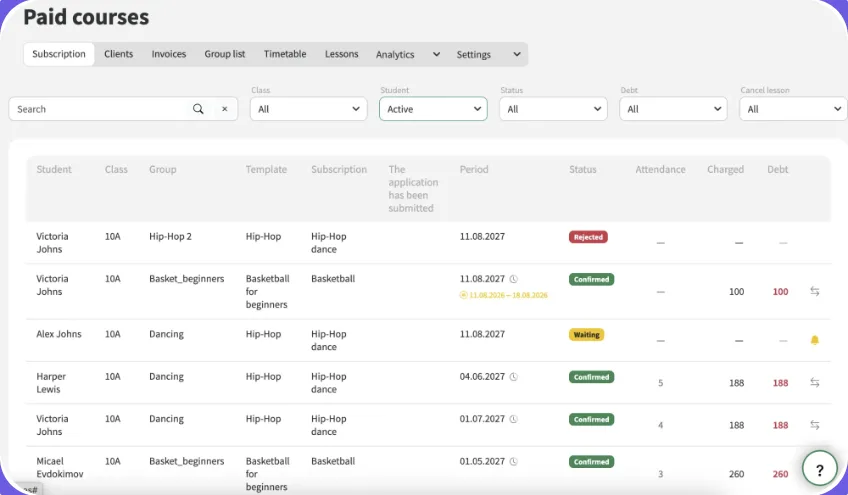Image resolution: width=848 pixels, height=495 pixels.
Task: Go to the Timetable tab
Action: coord(285,54)
